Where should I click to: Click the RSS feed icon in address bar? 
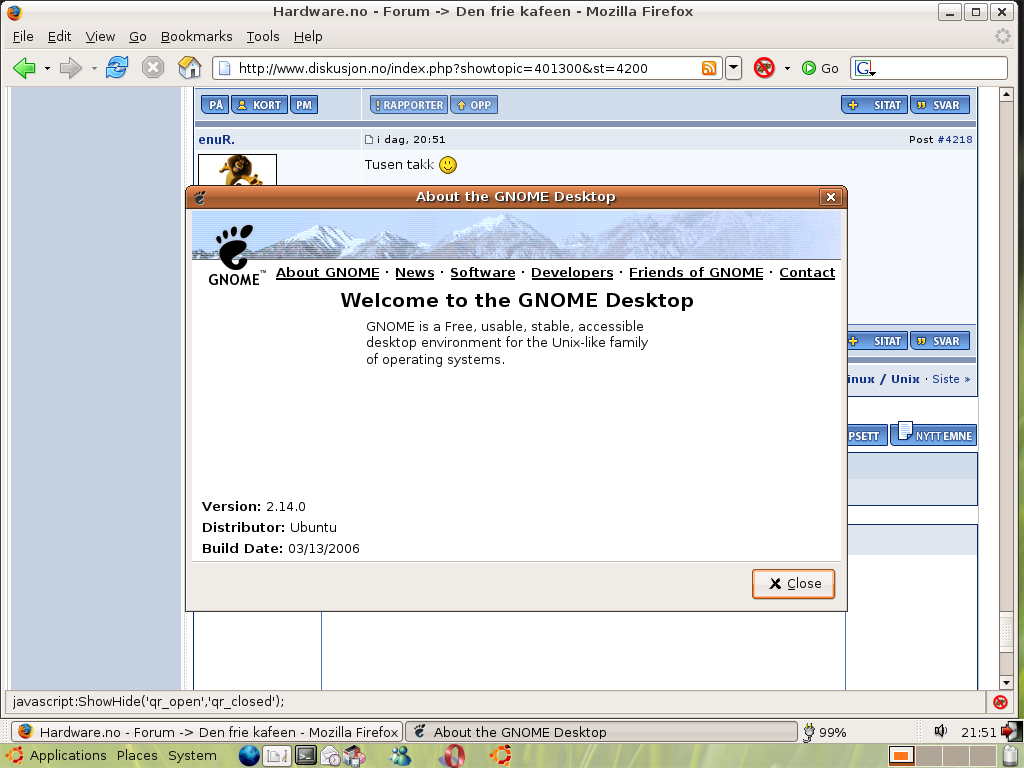[709, 68]
